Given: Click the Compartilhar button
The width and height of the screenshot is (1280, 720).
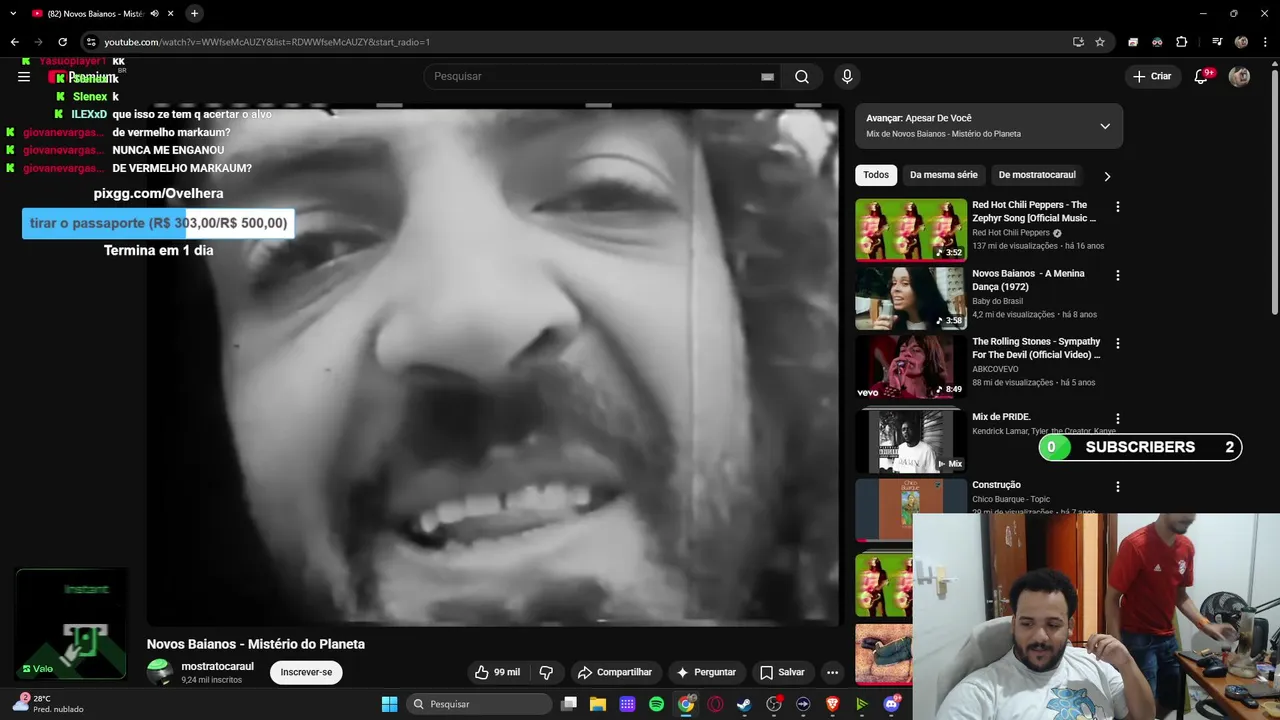Looking at the screenshot, I should [614, 672].
